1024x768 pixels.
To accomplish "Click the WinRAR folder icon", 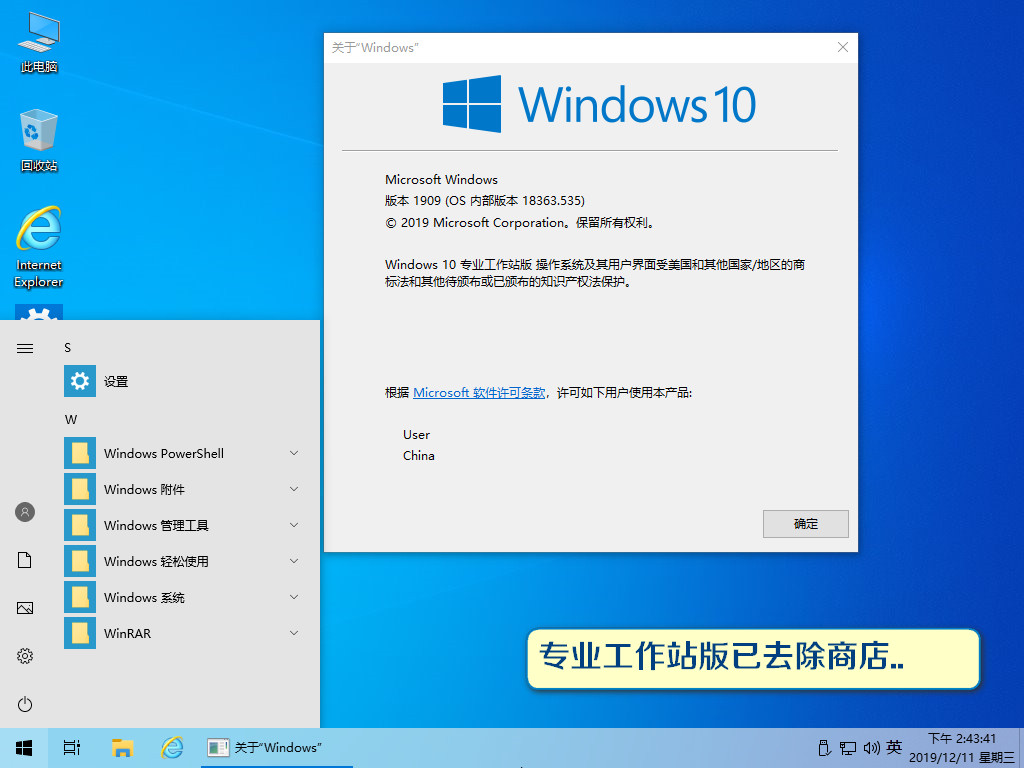I will [x=80, y=633].
